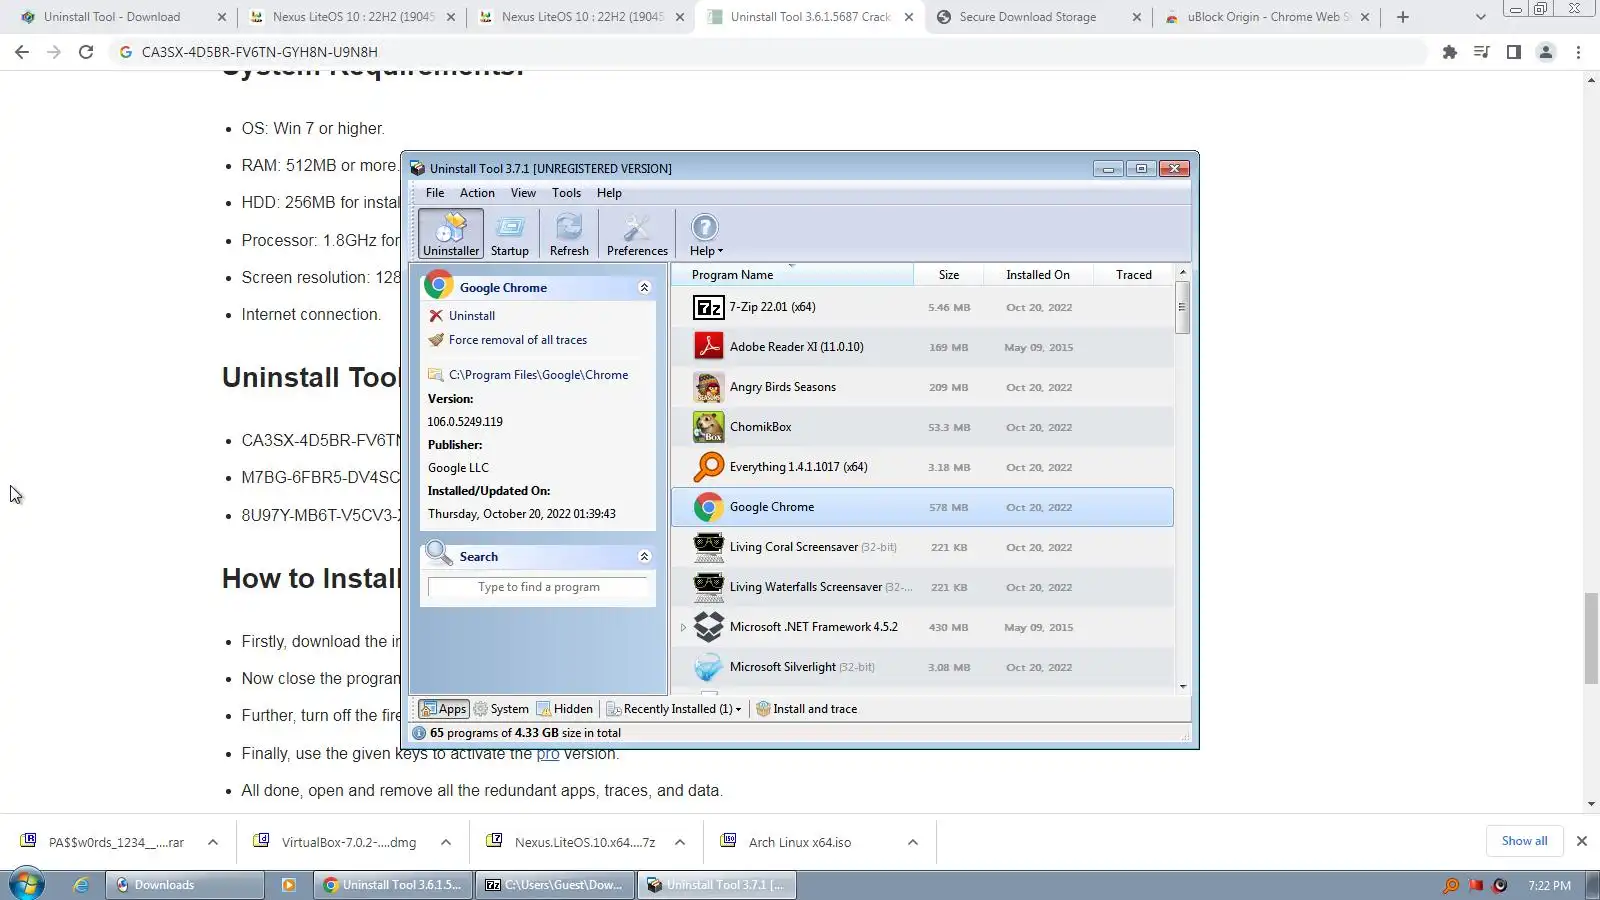Switch to the Uninstall Tool - Download tab
Viewport: 1600px width, 900px height.
[x=121, y=17]
